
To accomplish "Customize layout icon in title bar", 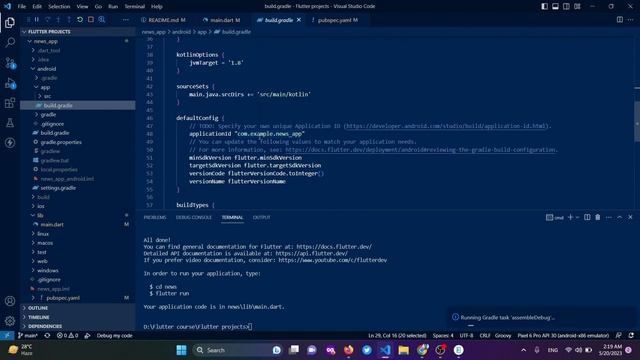I will (x=577, y=6).
